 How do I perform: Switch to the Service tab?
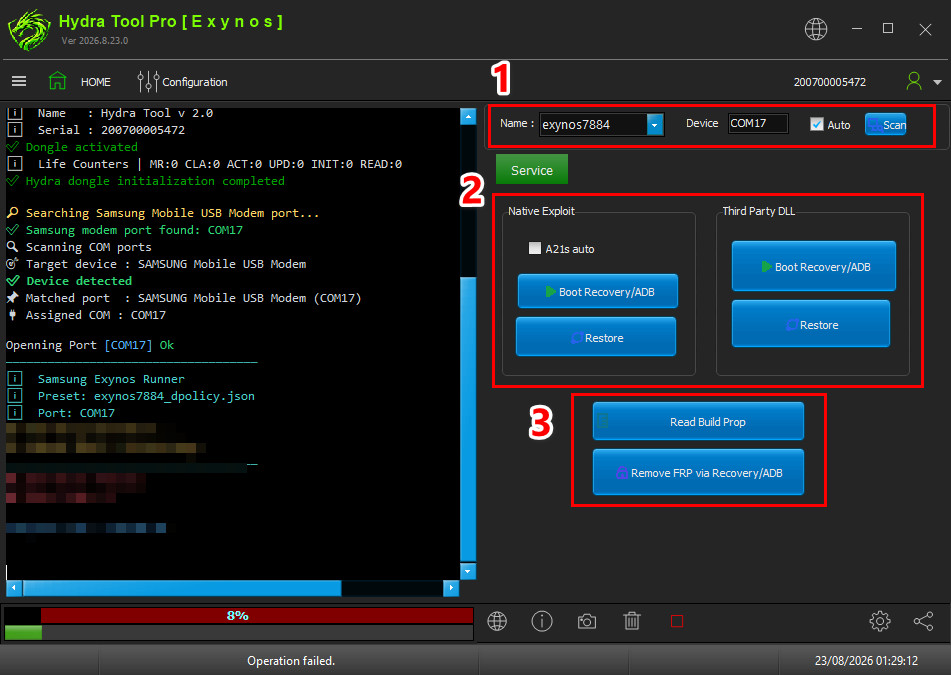531,170
